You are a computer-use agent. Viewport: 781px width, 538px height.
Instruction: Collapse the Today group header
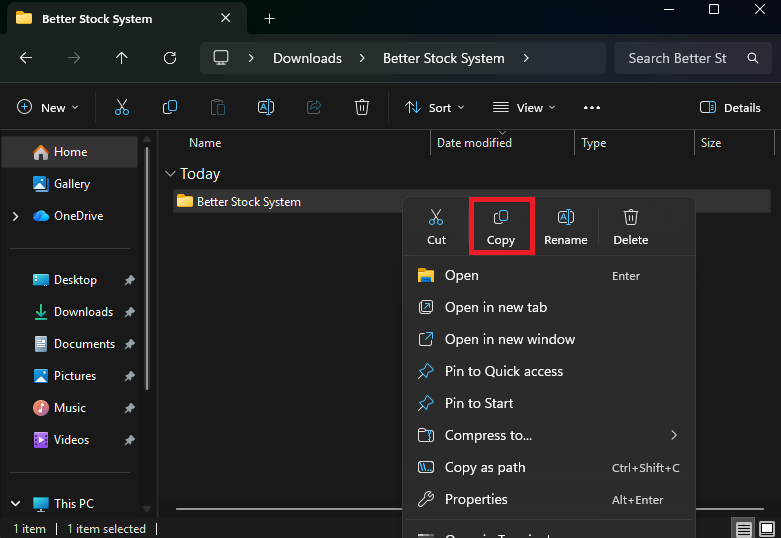pos(170,174)
